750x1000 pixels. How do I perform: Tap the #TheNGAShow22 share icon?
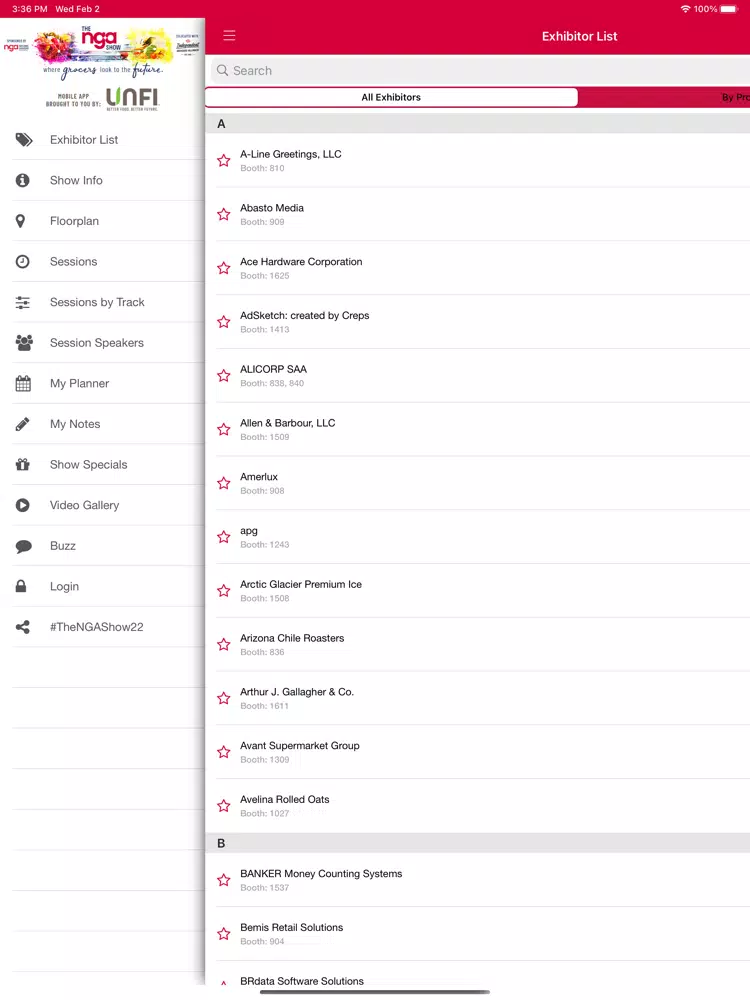(x=22, y=627)
